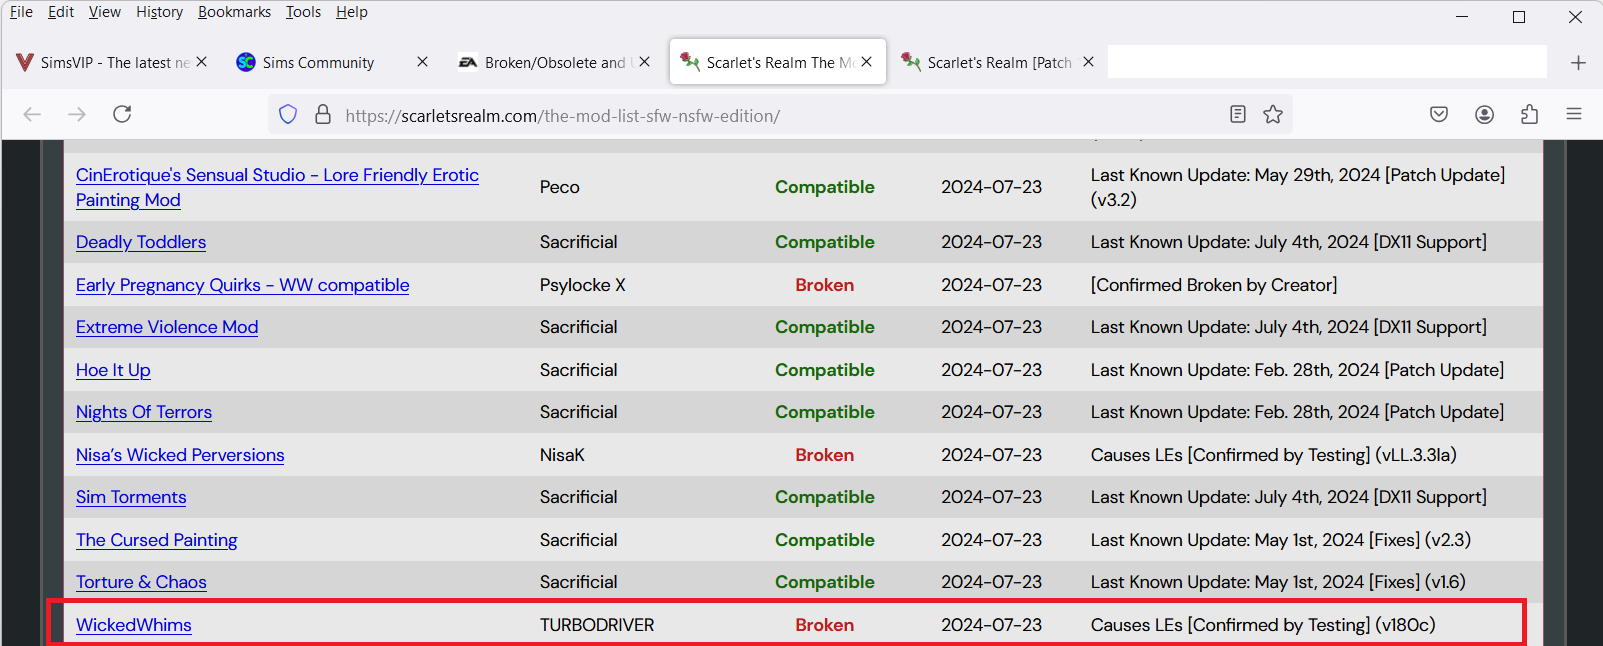Select Hoe It Up update note
This screenshot has width=1603, height=646.
[1297, 370]
